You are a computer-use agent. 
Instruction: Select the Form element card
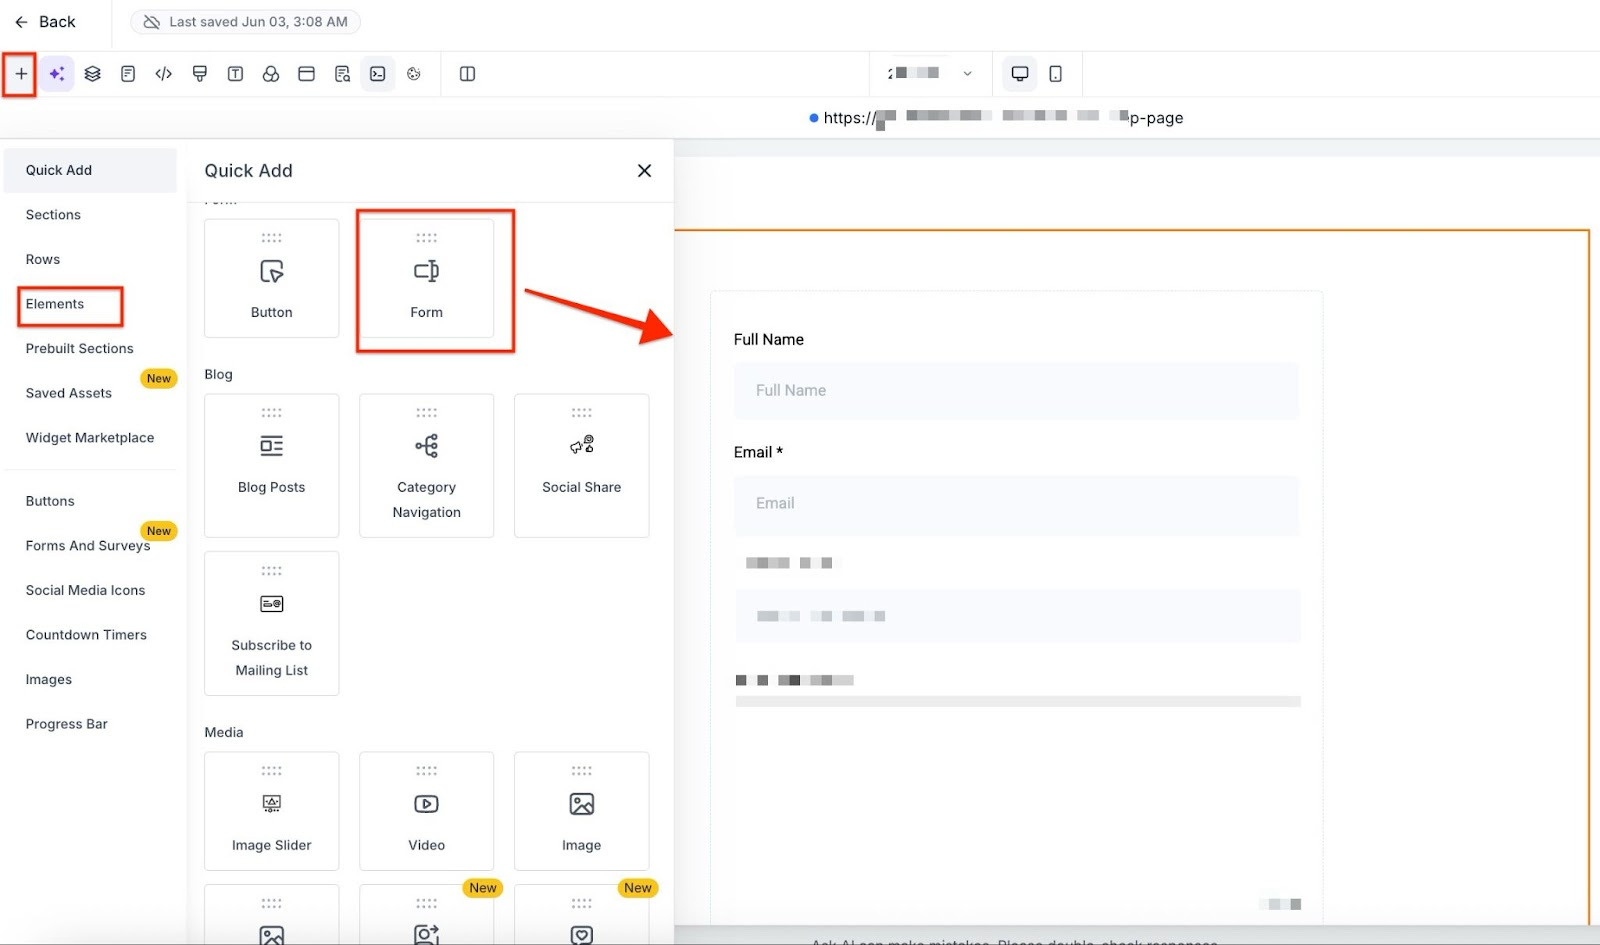coord(427,278)
